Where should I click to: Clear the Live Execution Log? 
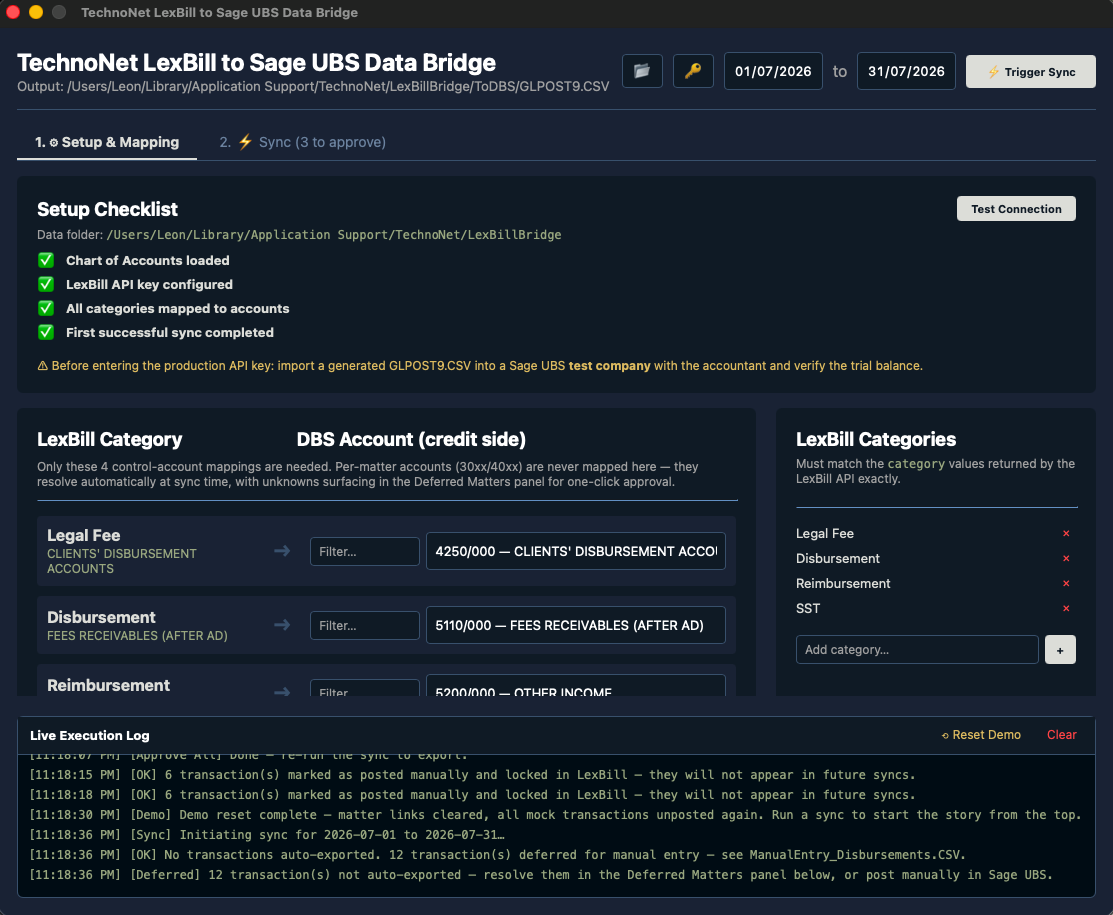[x=1061, y=735]
